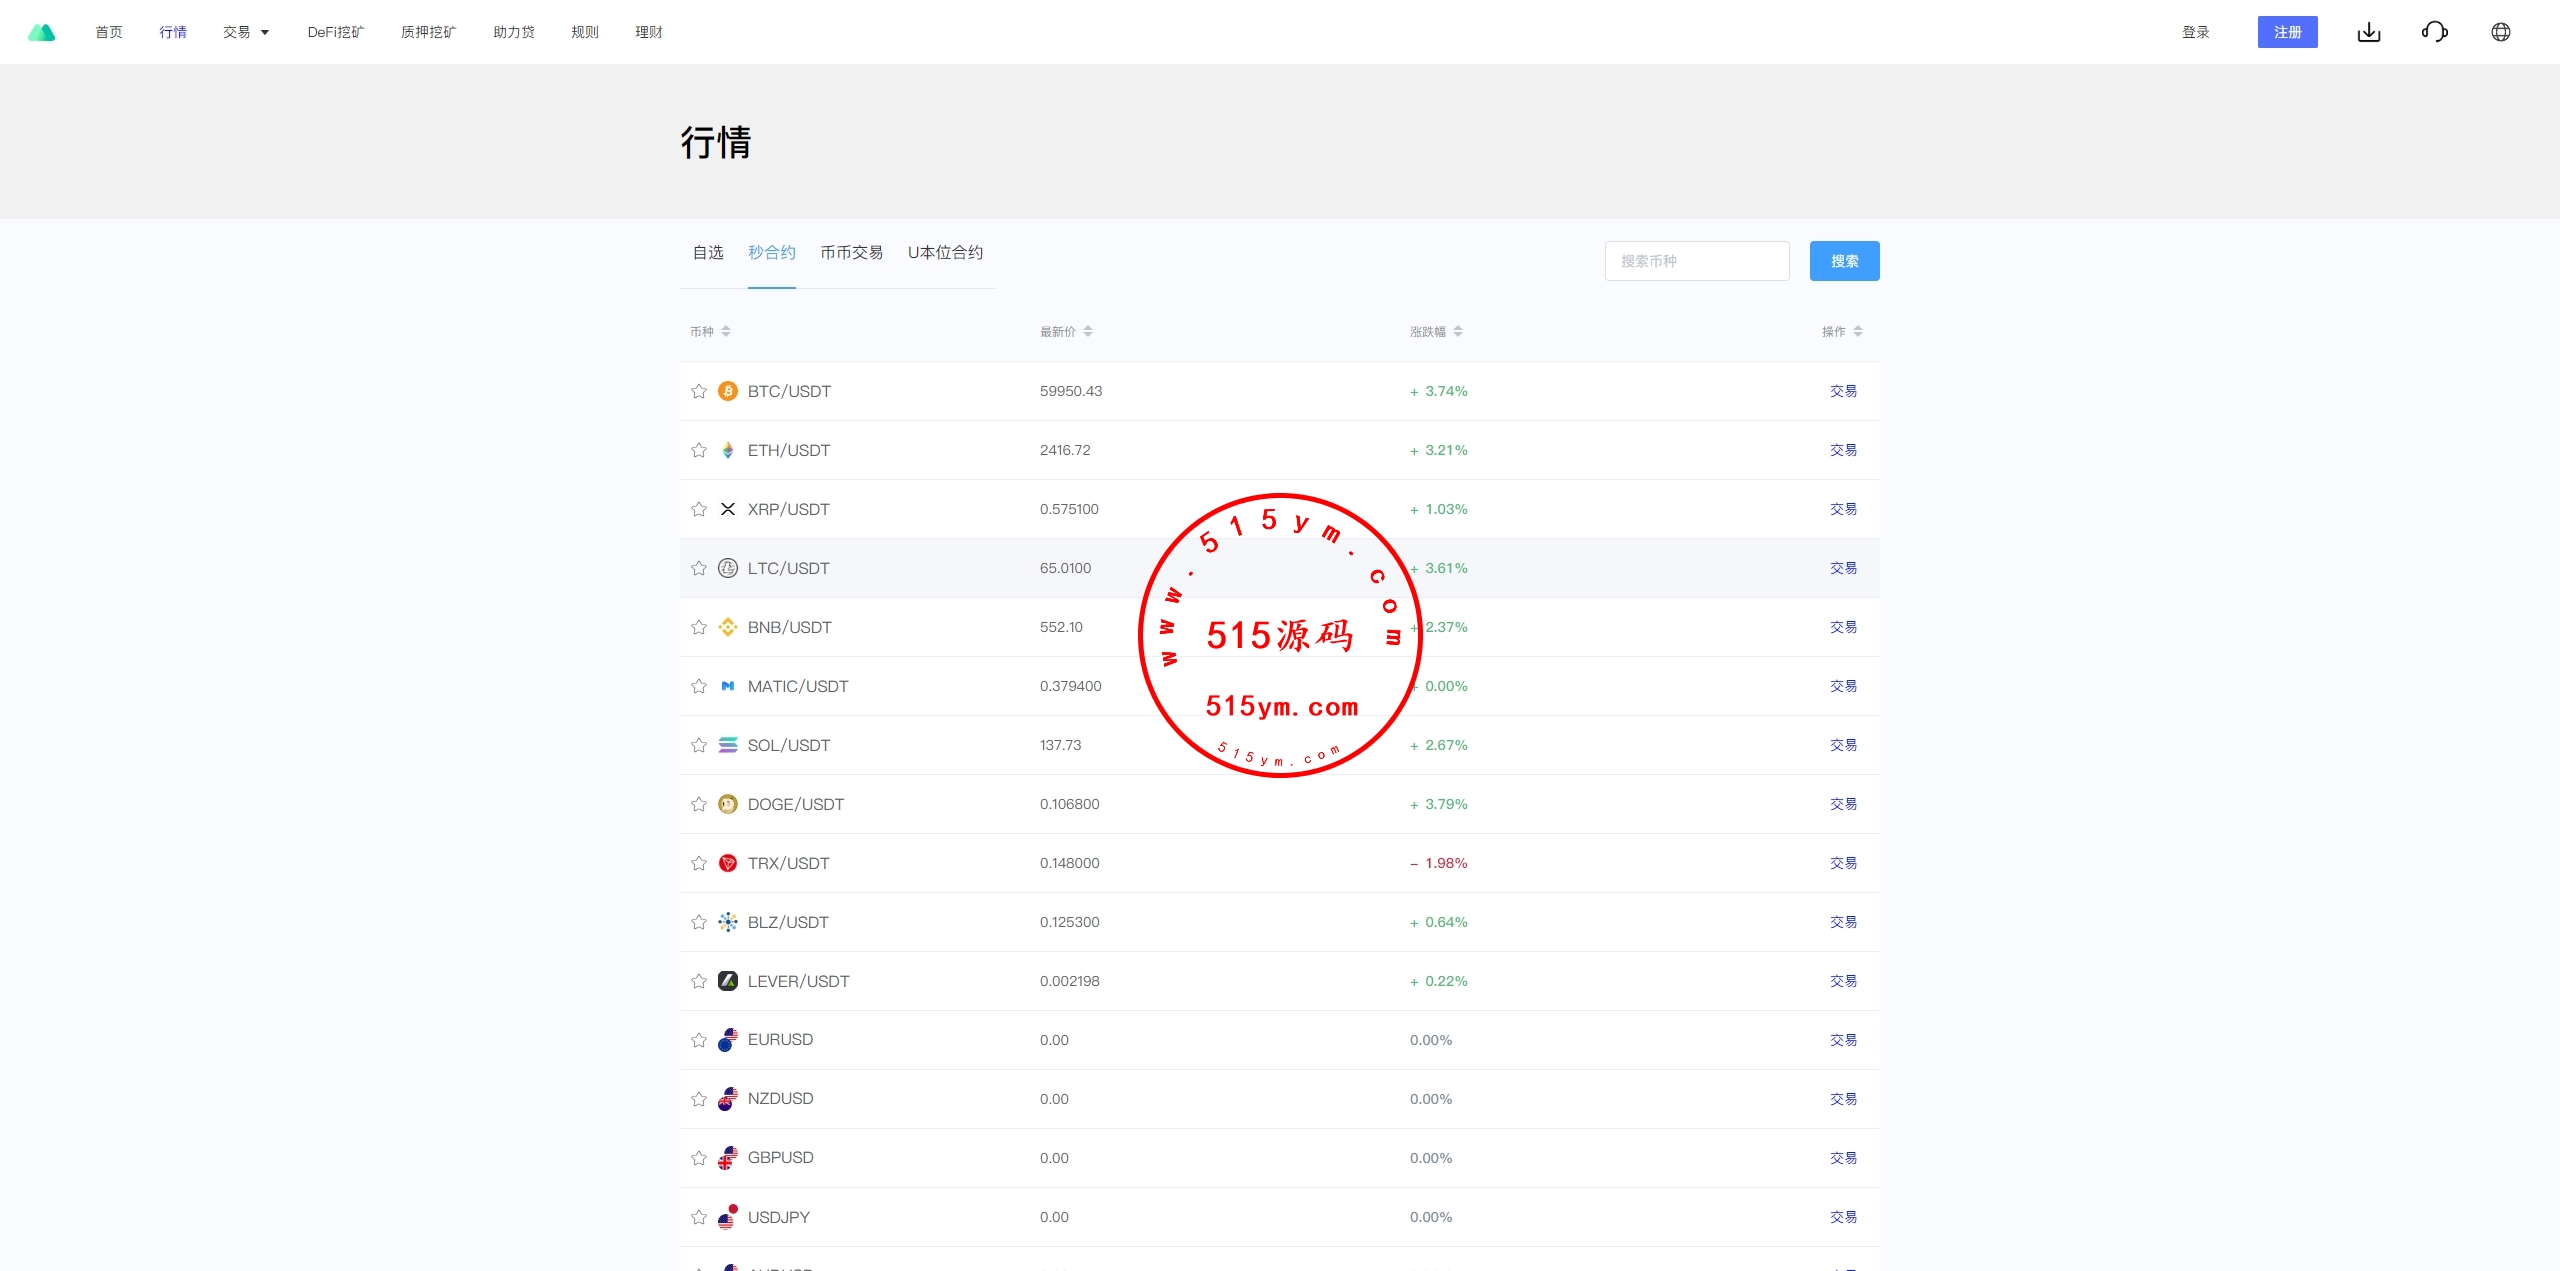2560x1271 pixels.
Task: Click the BNB coin icon
Action: pyautogui.click(x=728, y=627)
